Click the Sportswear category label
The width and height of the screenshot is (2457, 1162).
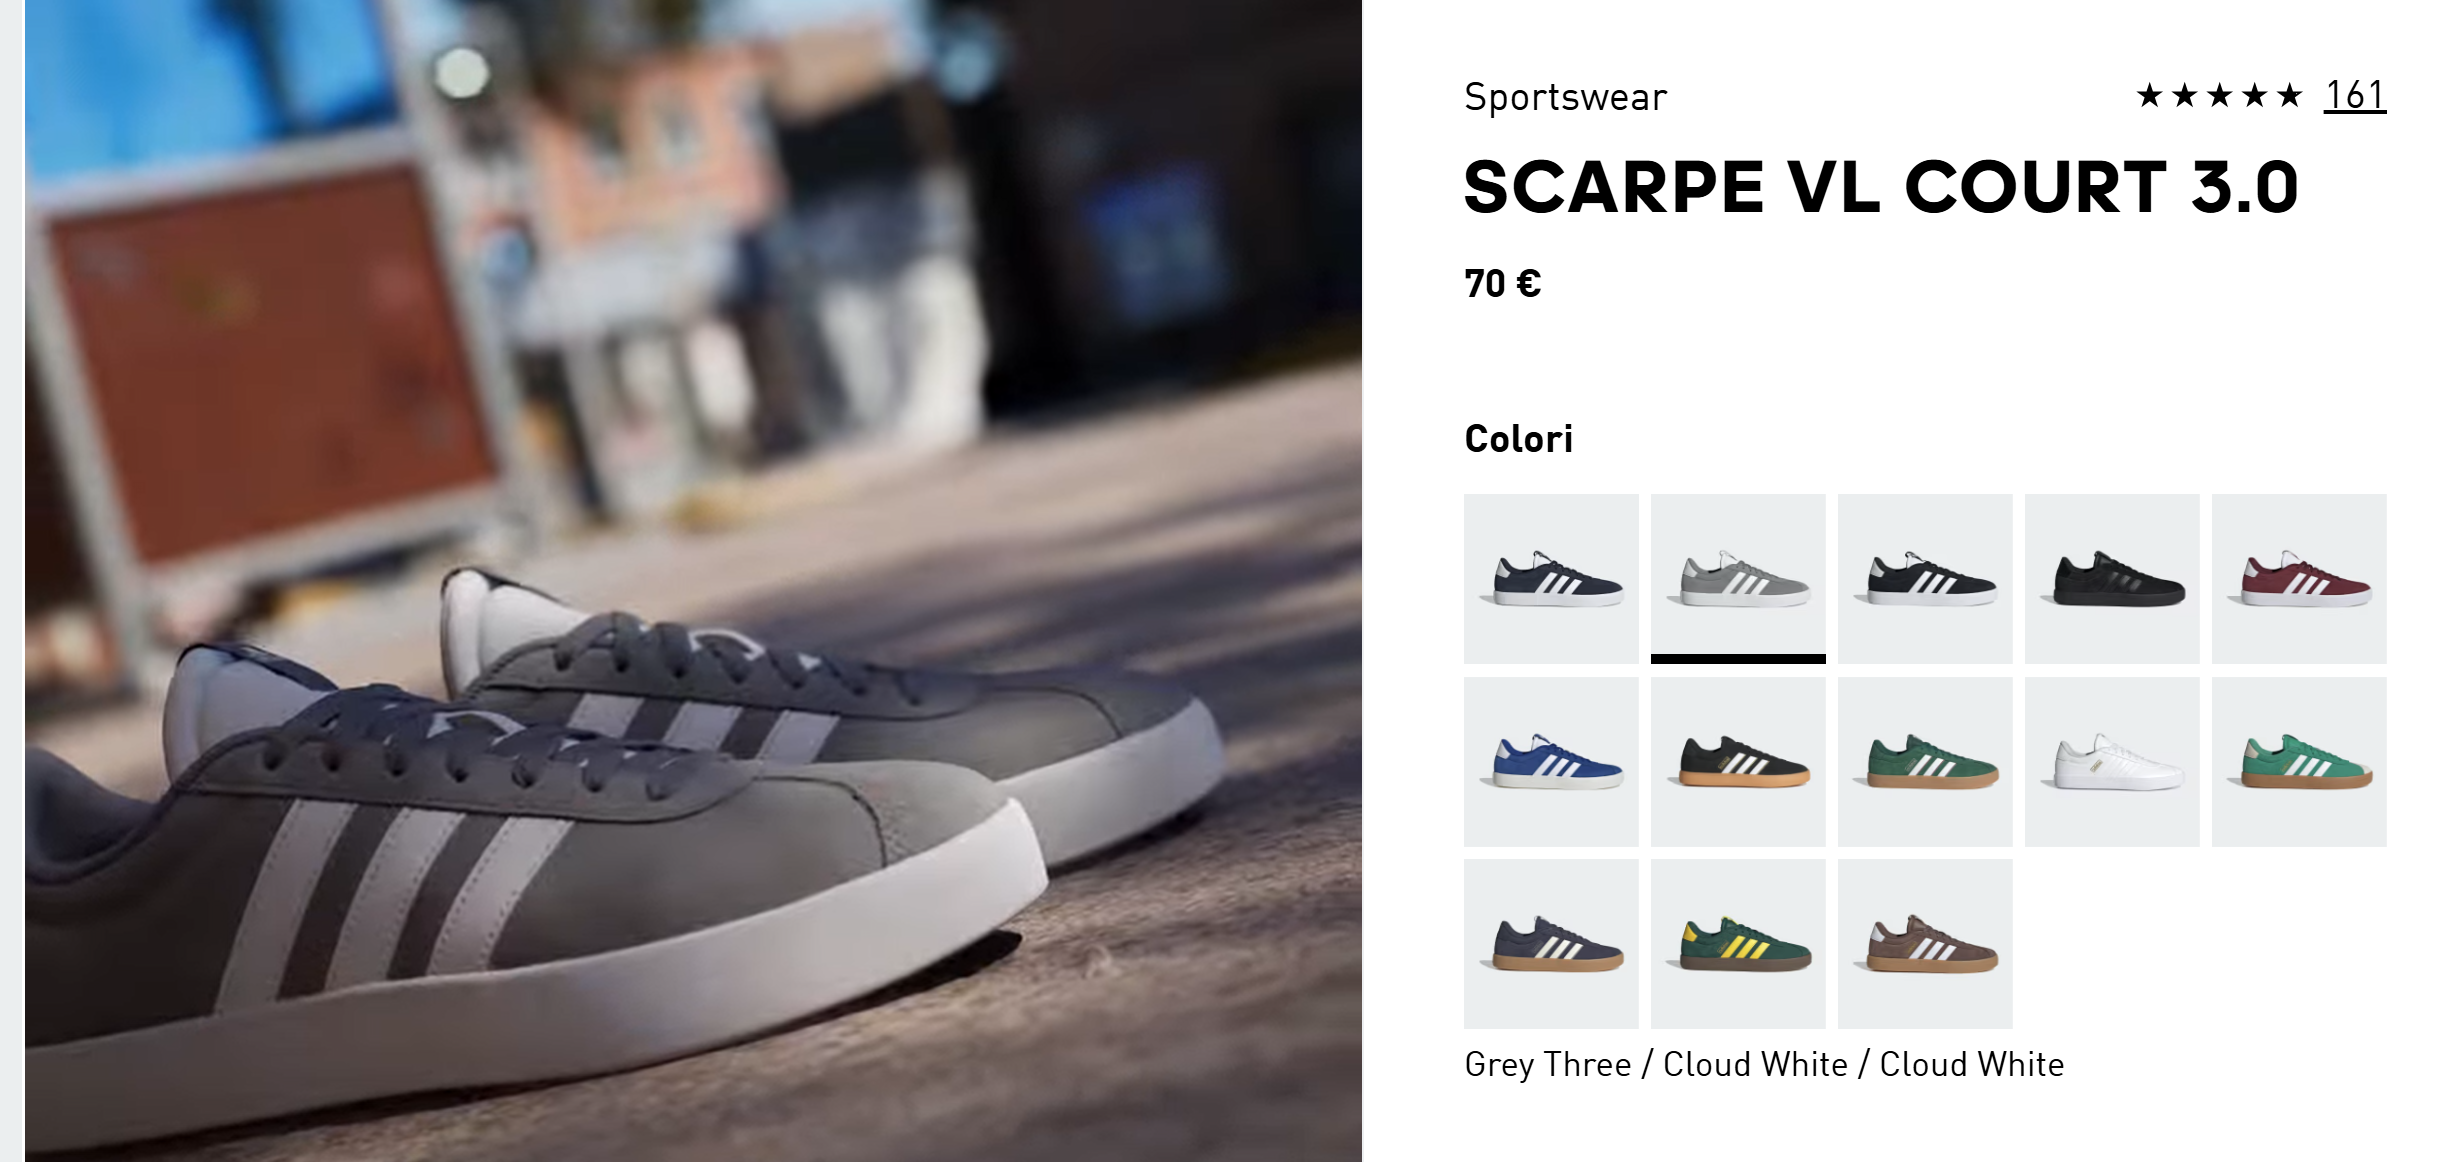[1565, 97]
